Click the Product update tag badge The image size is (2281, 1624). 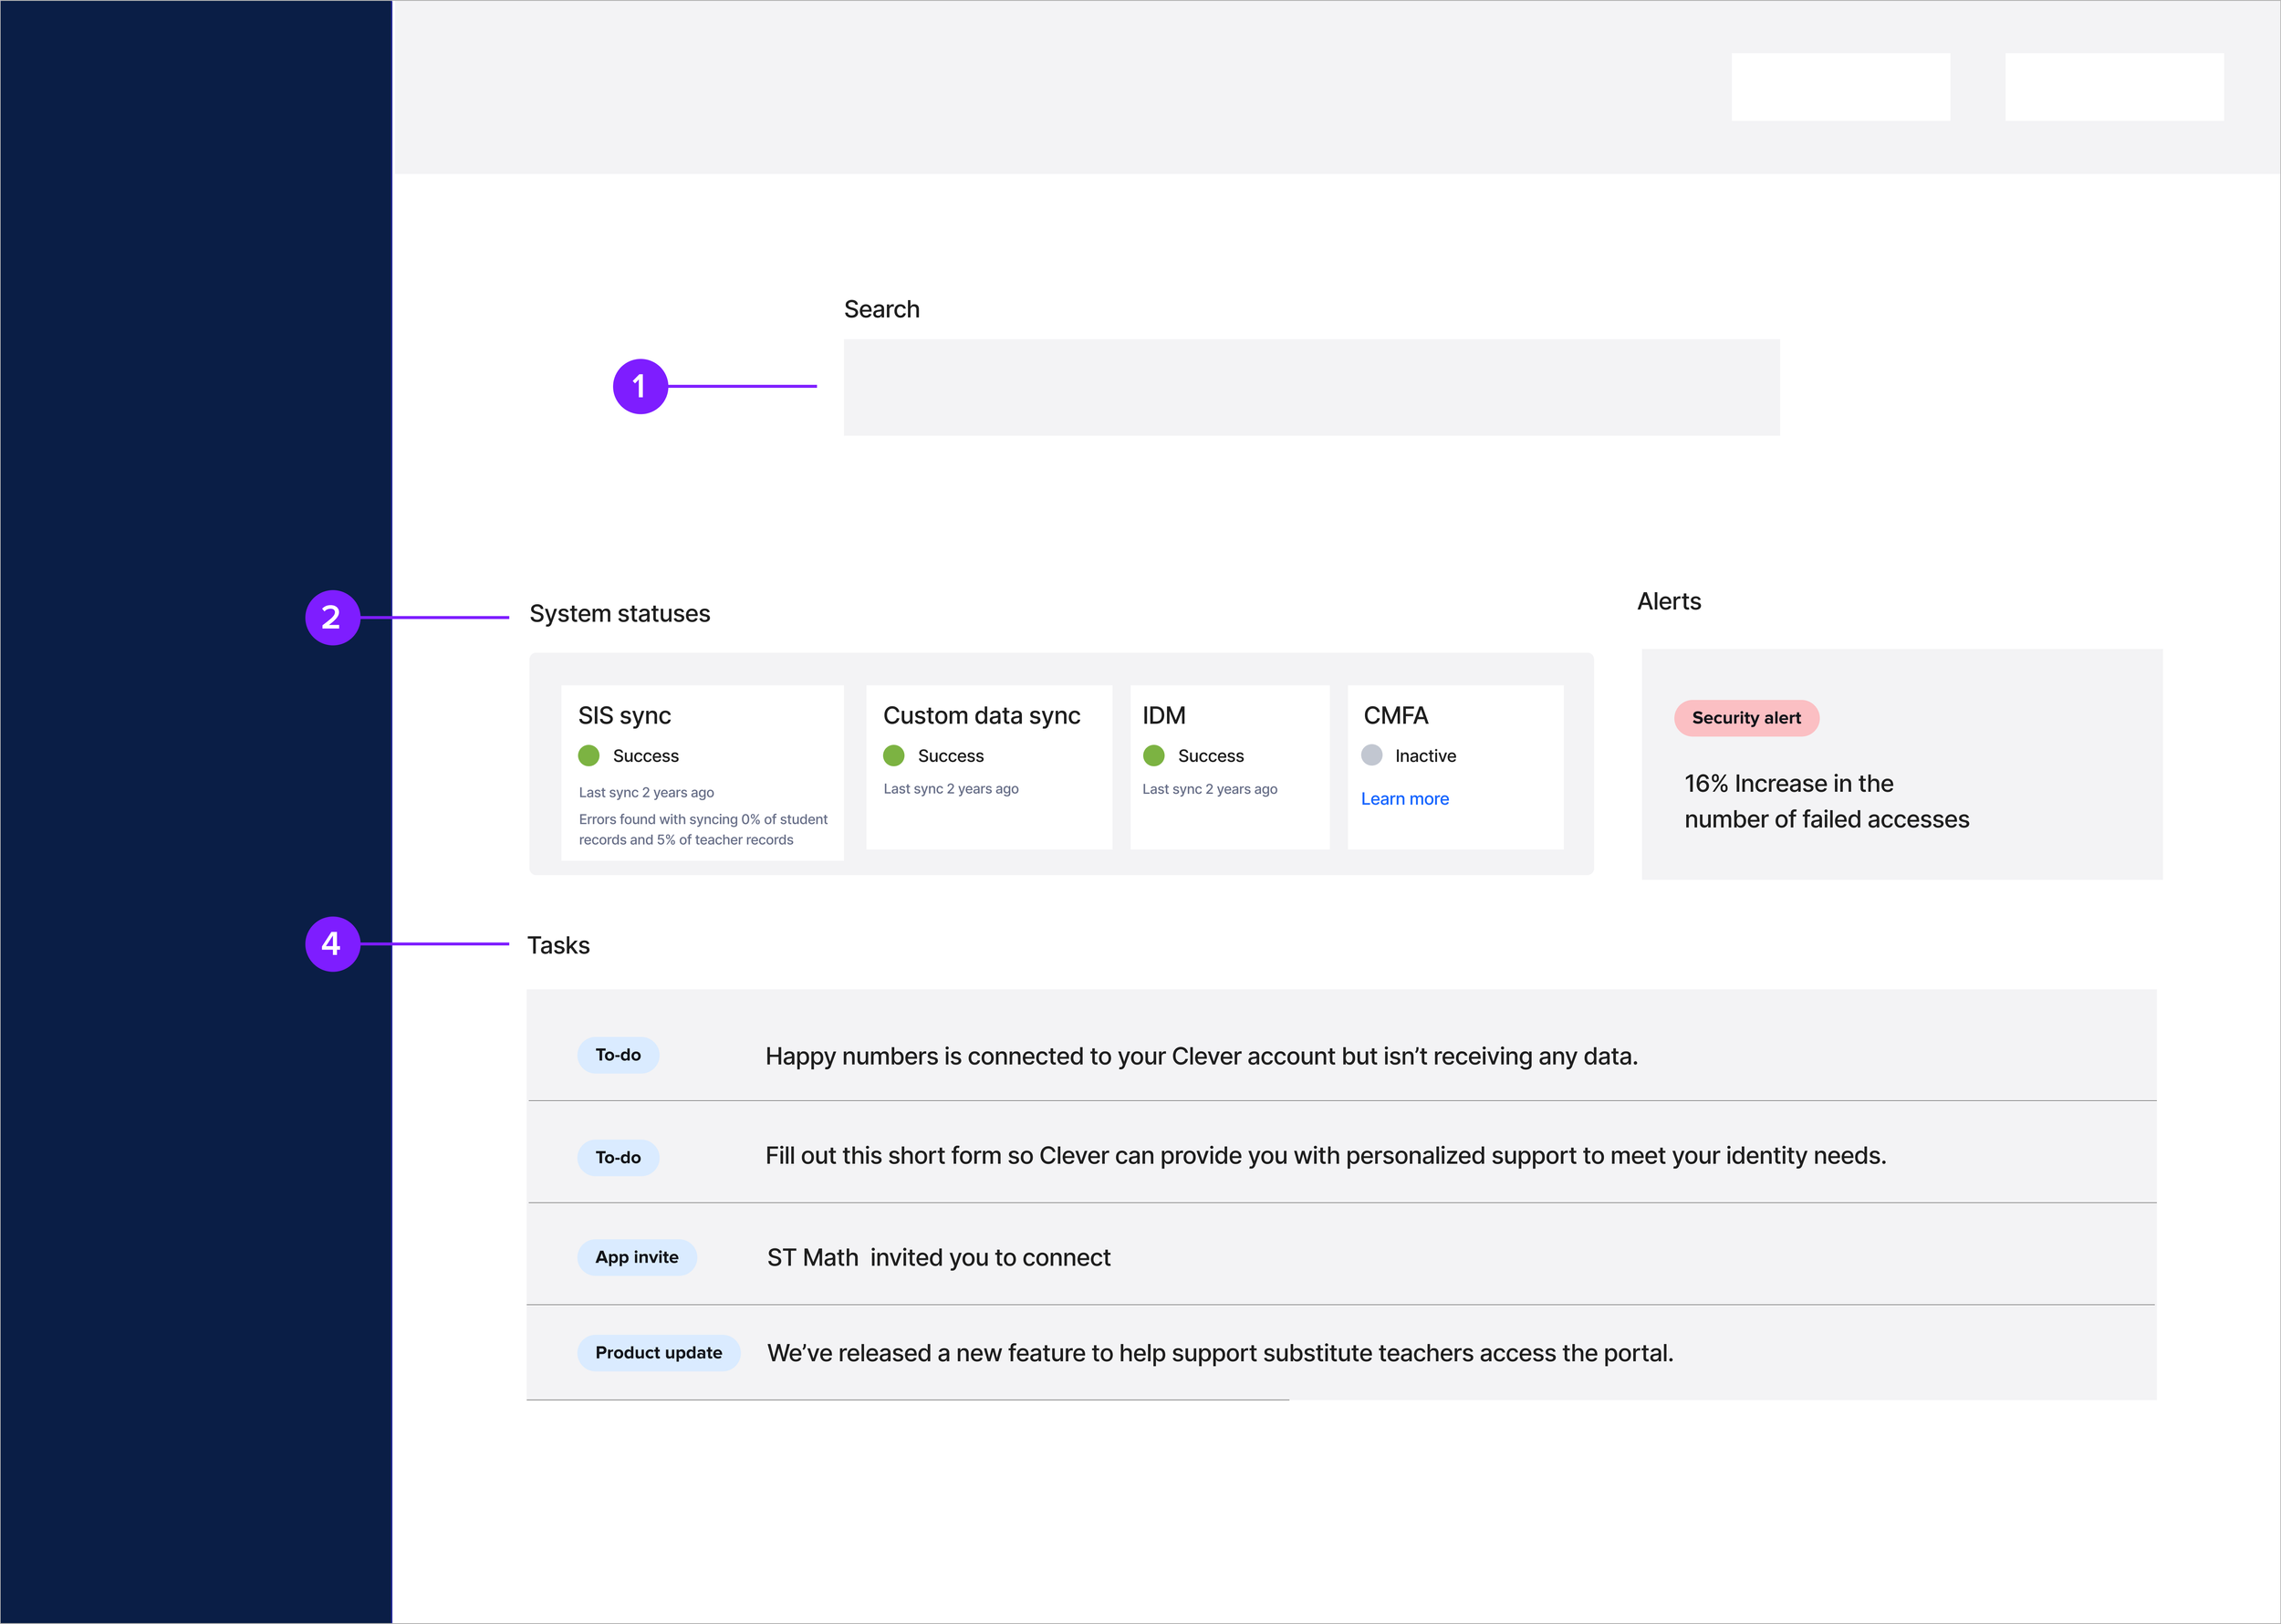point(658,1353)
